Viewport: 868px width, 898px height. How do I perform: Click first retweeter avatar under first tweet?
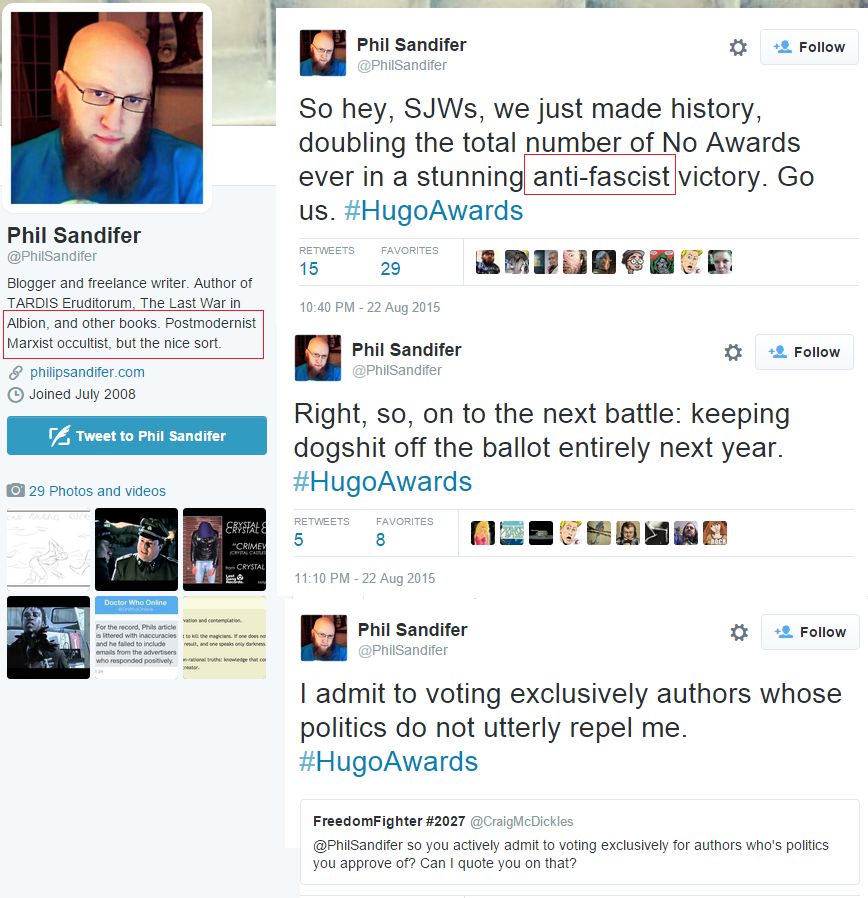[x=487, y=262]
